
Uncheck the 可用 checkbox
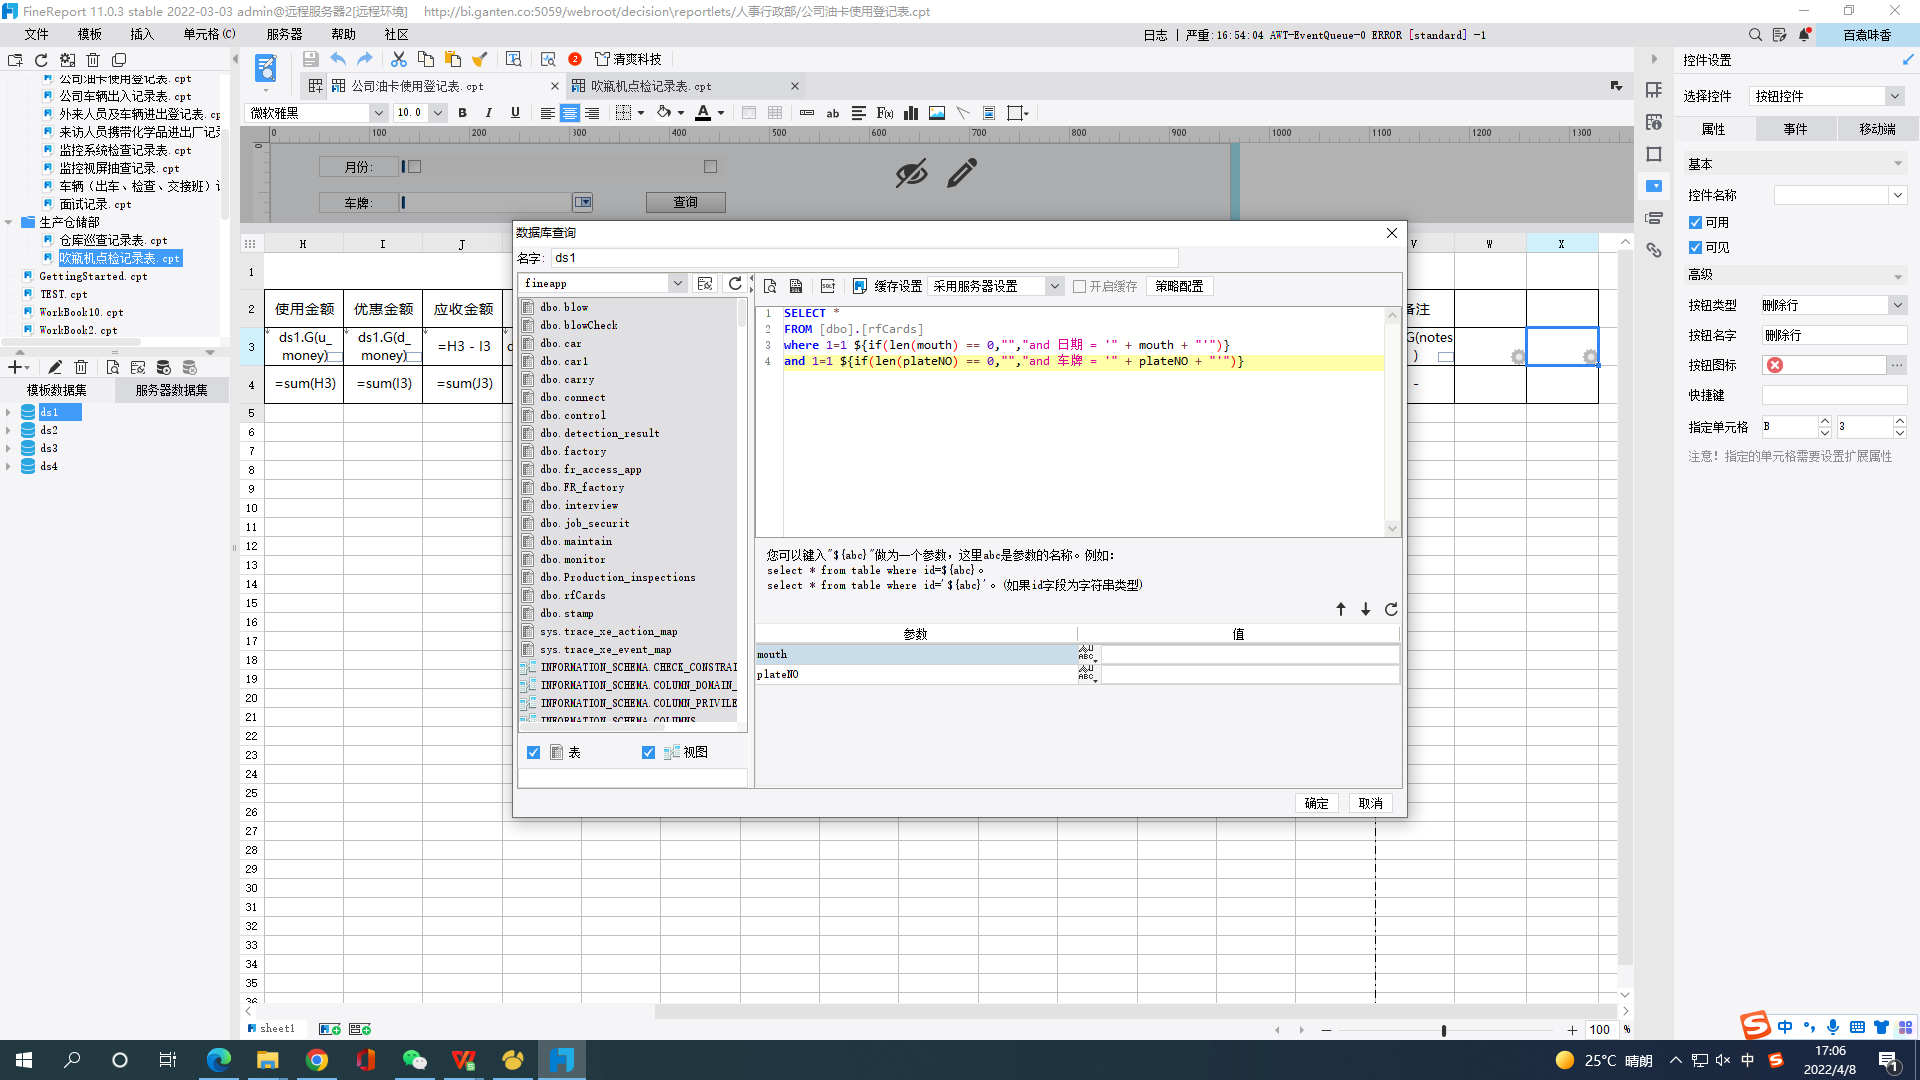click(1696, 223)
